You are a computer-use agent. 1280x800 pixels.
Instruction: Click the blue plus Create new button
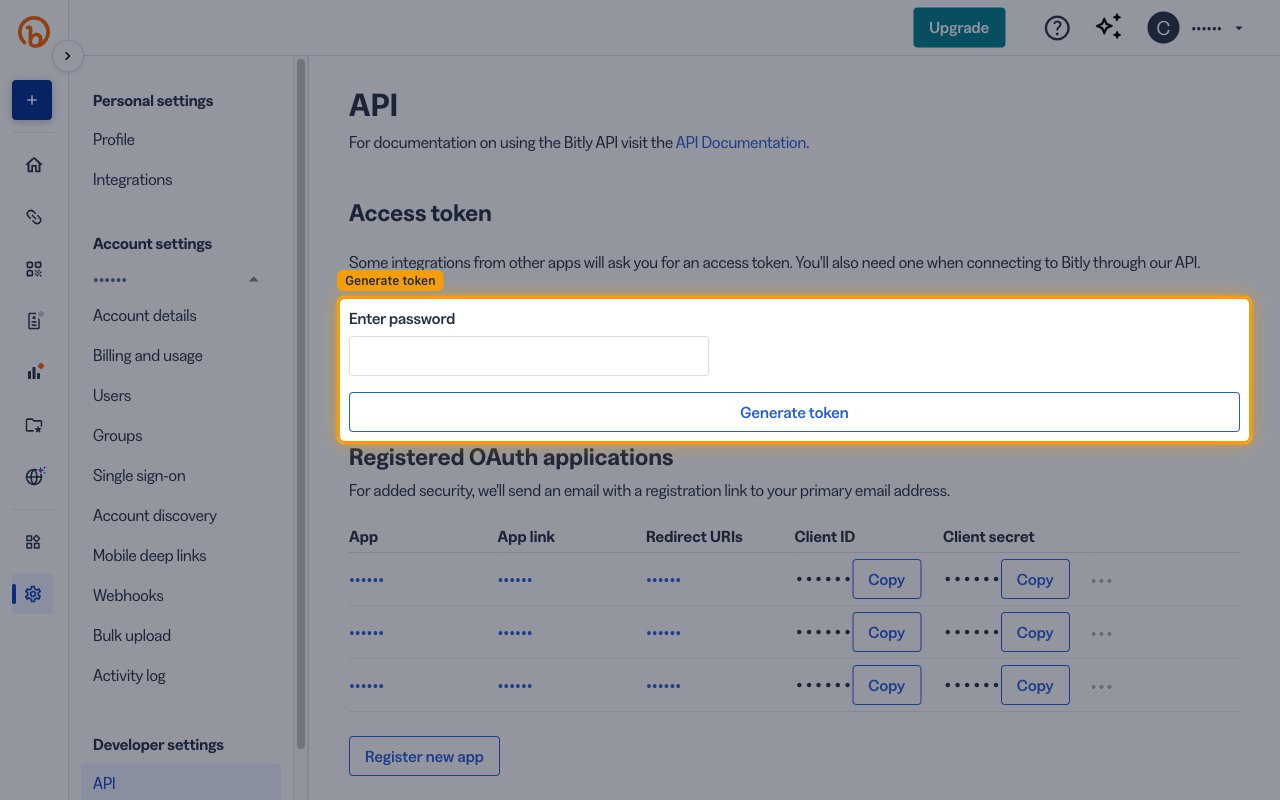32,100
